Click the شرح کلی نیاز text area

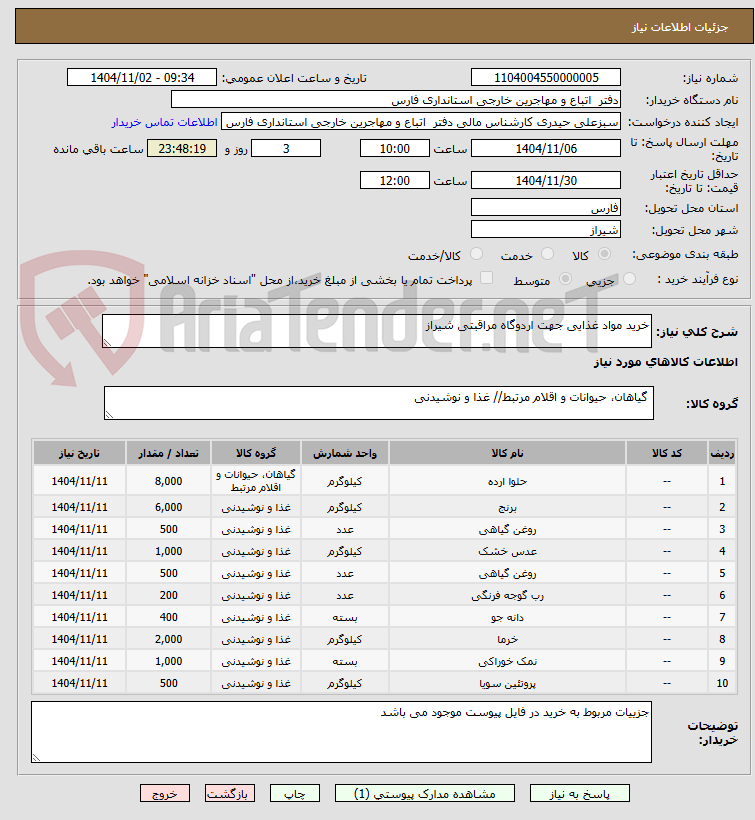[377, 331]
